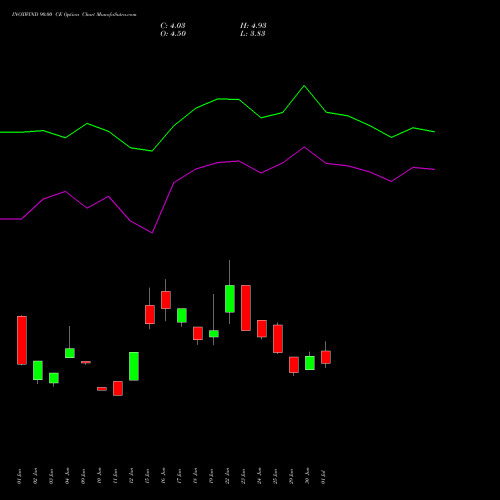Click the '19 Jun' date axis label
The width and height of the screenshot is (500, 500).
pyautogui.click(x=211, y=476)
